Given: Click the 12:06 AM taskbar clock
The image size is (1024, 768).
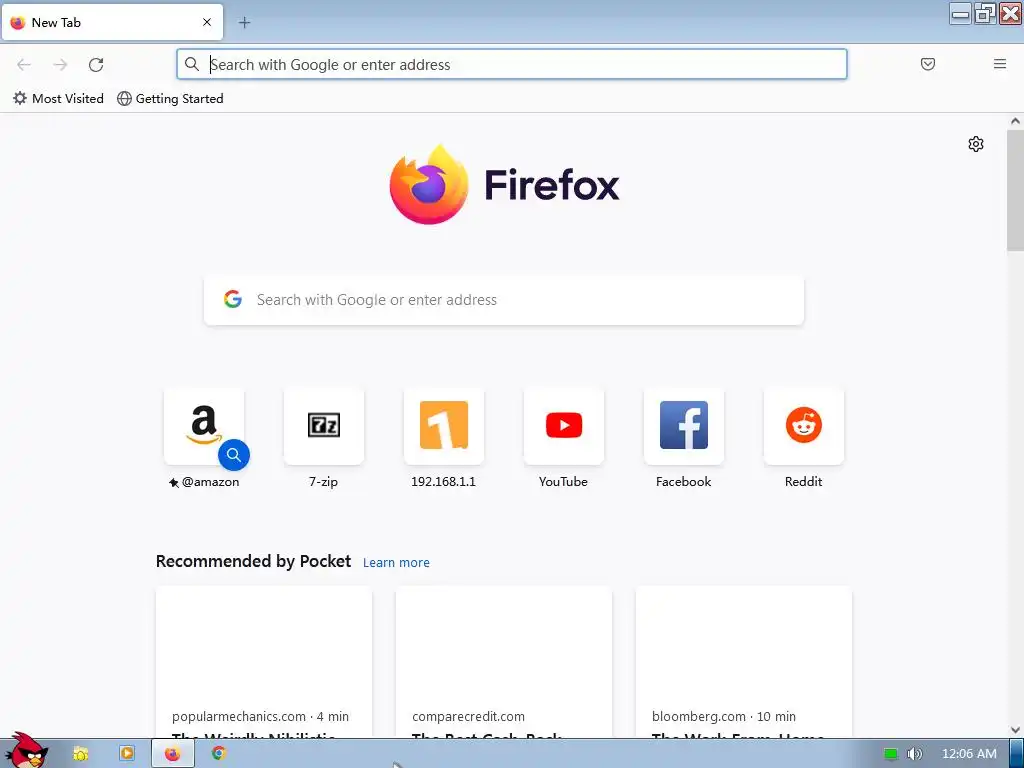Looking at the screenshot, I should pyautogui.click(x=969, y=754).
